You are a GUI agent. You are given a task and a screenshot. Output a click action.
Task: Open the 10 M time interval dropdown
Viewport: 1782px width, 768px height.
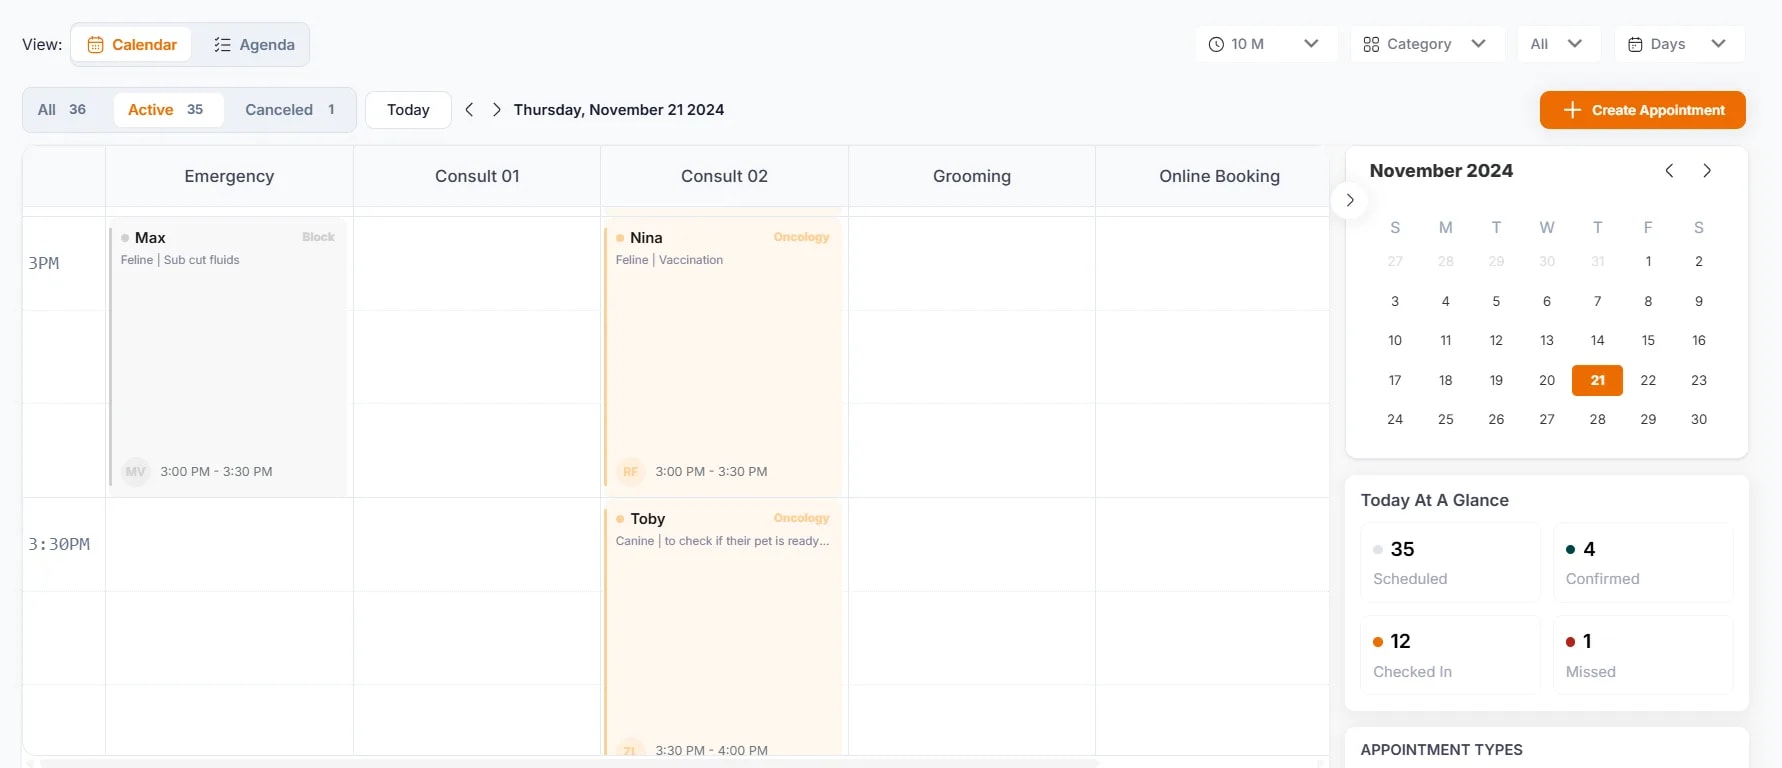tap(1265, 44)
